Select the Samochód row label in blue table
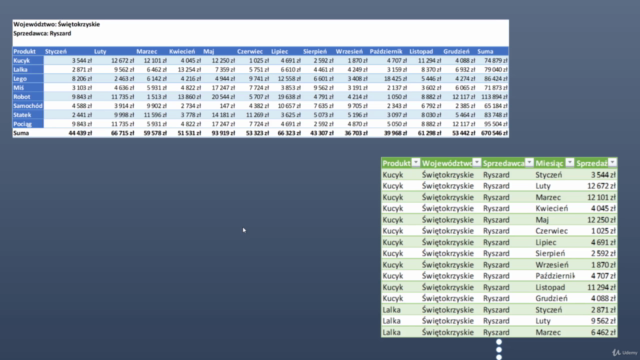 (28, 106)
